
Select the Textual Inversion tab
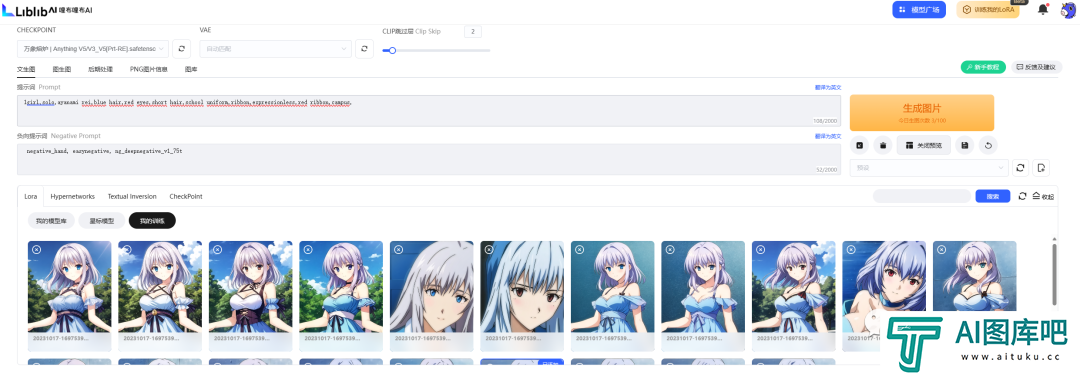[x=132, y=196]
